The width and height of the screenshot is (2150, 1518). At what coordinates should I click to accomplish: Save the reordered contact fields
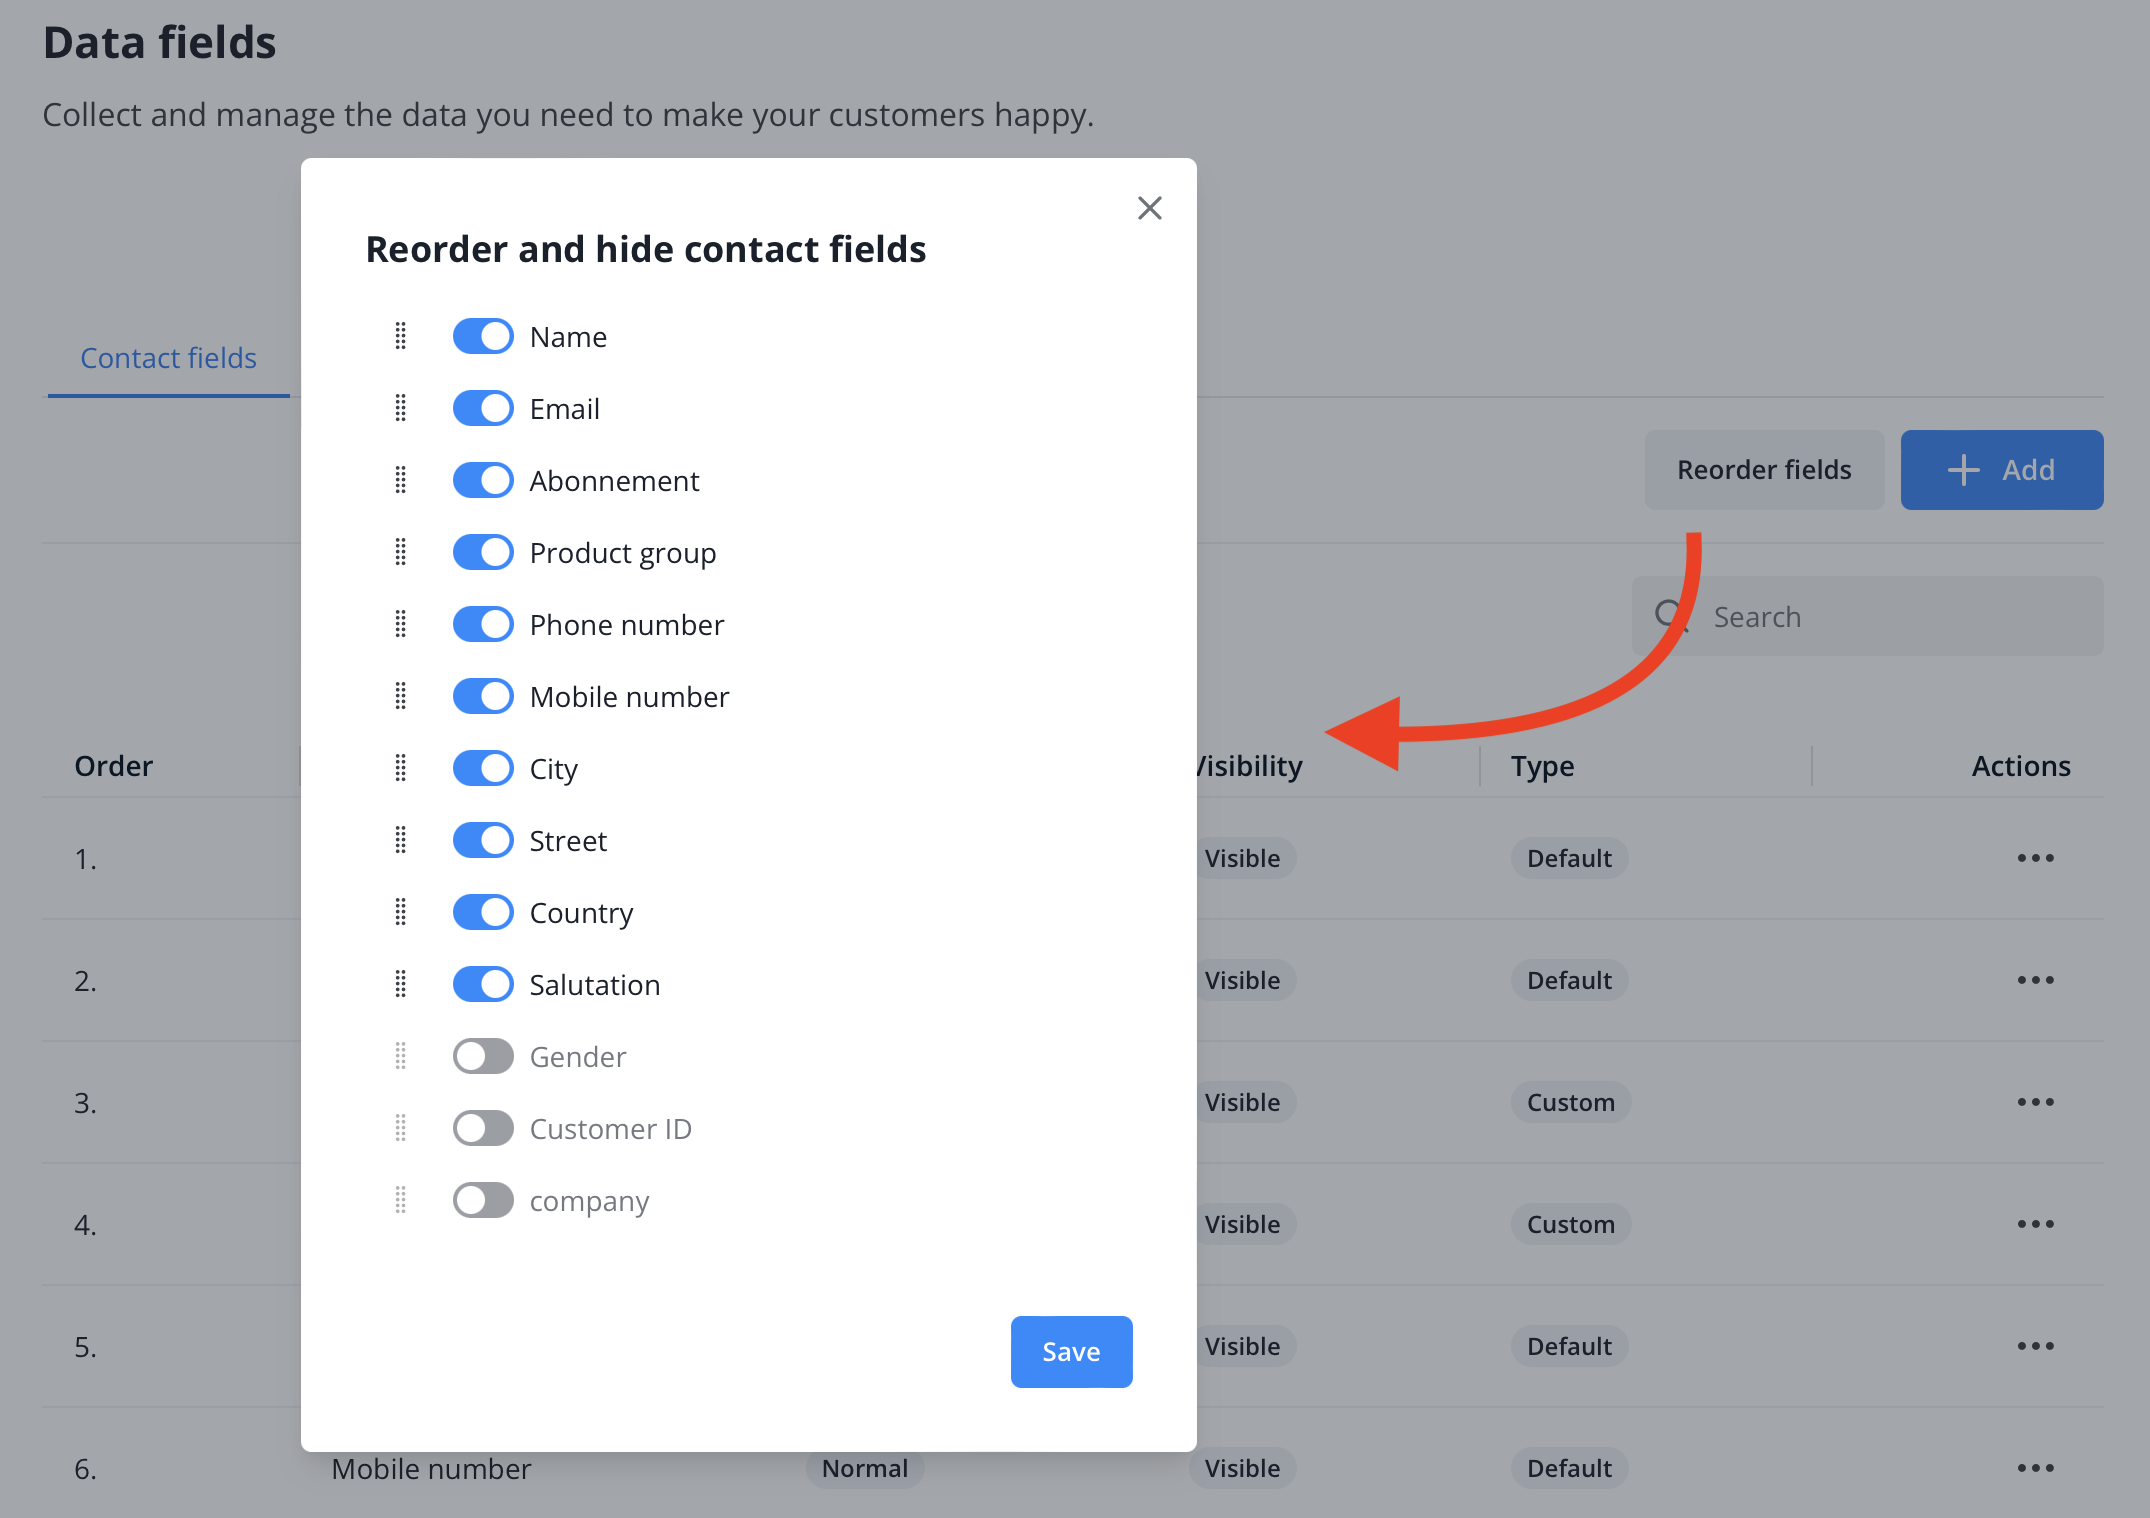[x=1071, y=1352]
